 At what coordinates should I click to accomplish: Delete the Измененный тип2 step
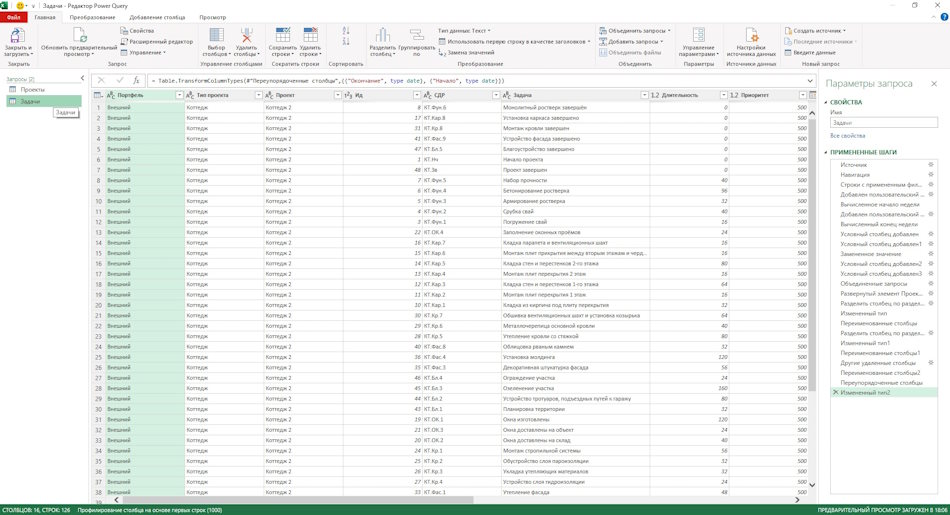pyautogui.click(x=835, y=393)
